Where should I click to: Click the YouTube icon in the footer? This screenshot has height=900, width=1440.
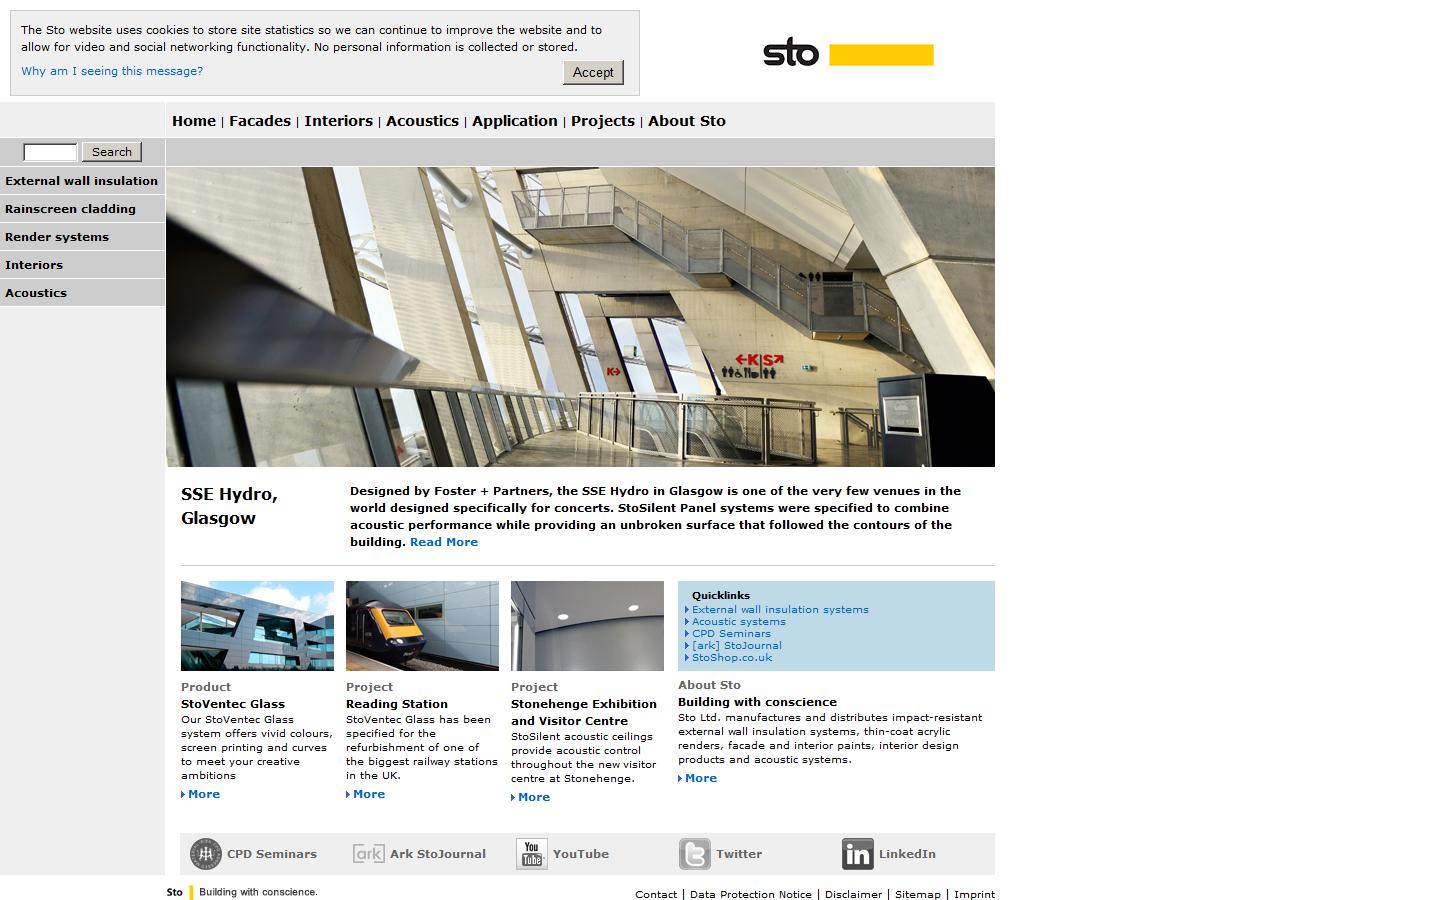coord(531,853)
